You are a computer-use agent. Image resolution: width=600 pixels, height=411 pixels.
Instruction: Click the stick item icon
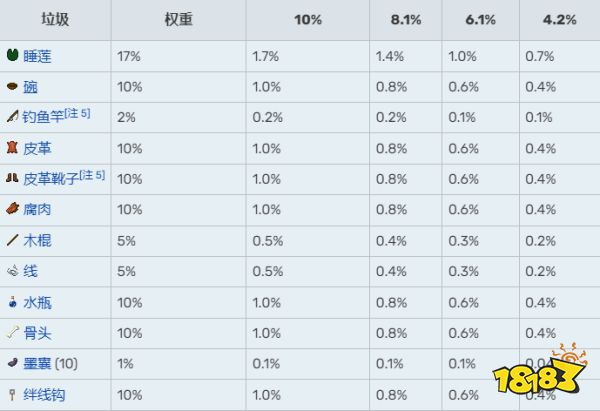click(13, 240)
